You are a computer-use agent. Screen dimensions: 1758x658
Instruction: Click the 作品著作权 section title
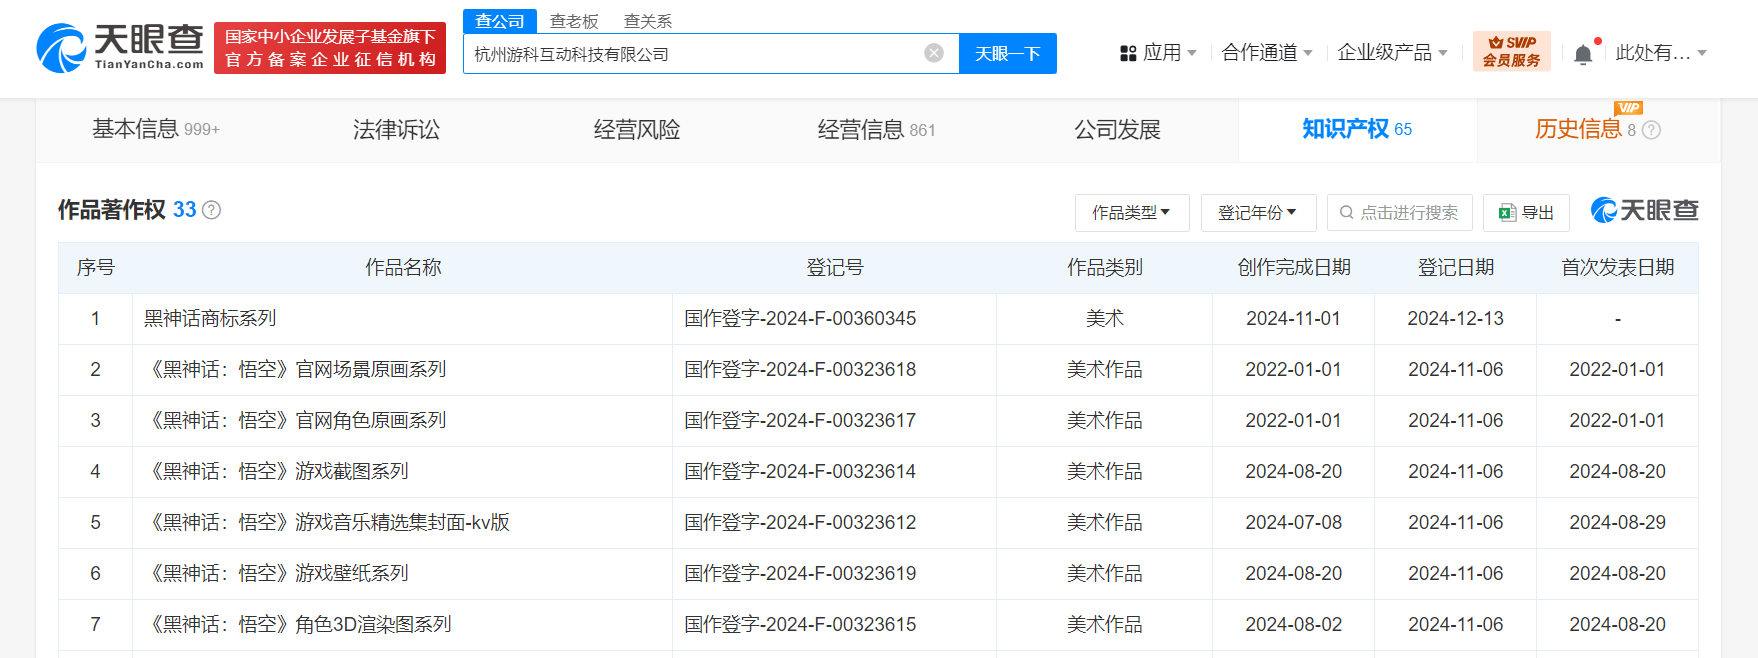tap(112, 210)
